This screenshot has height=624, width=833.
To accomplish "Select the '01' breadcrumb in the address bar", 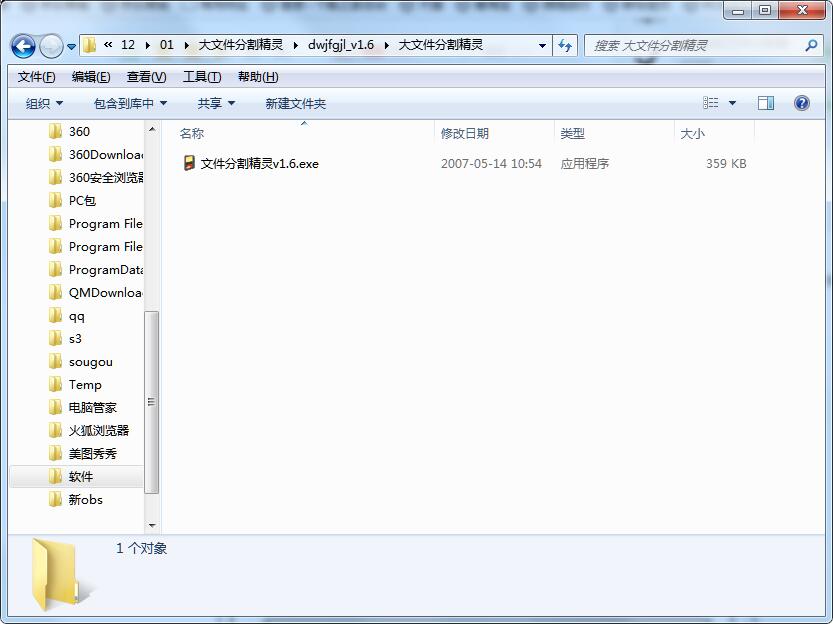I will point(167,45).
